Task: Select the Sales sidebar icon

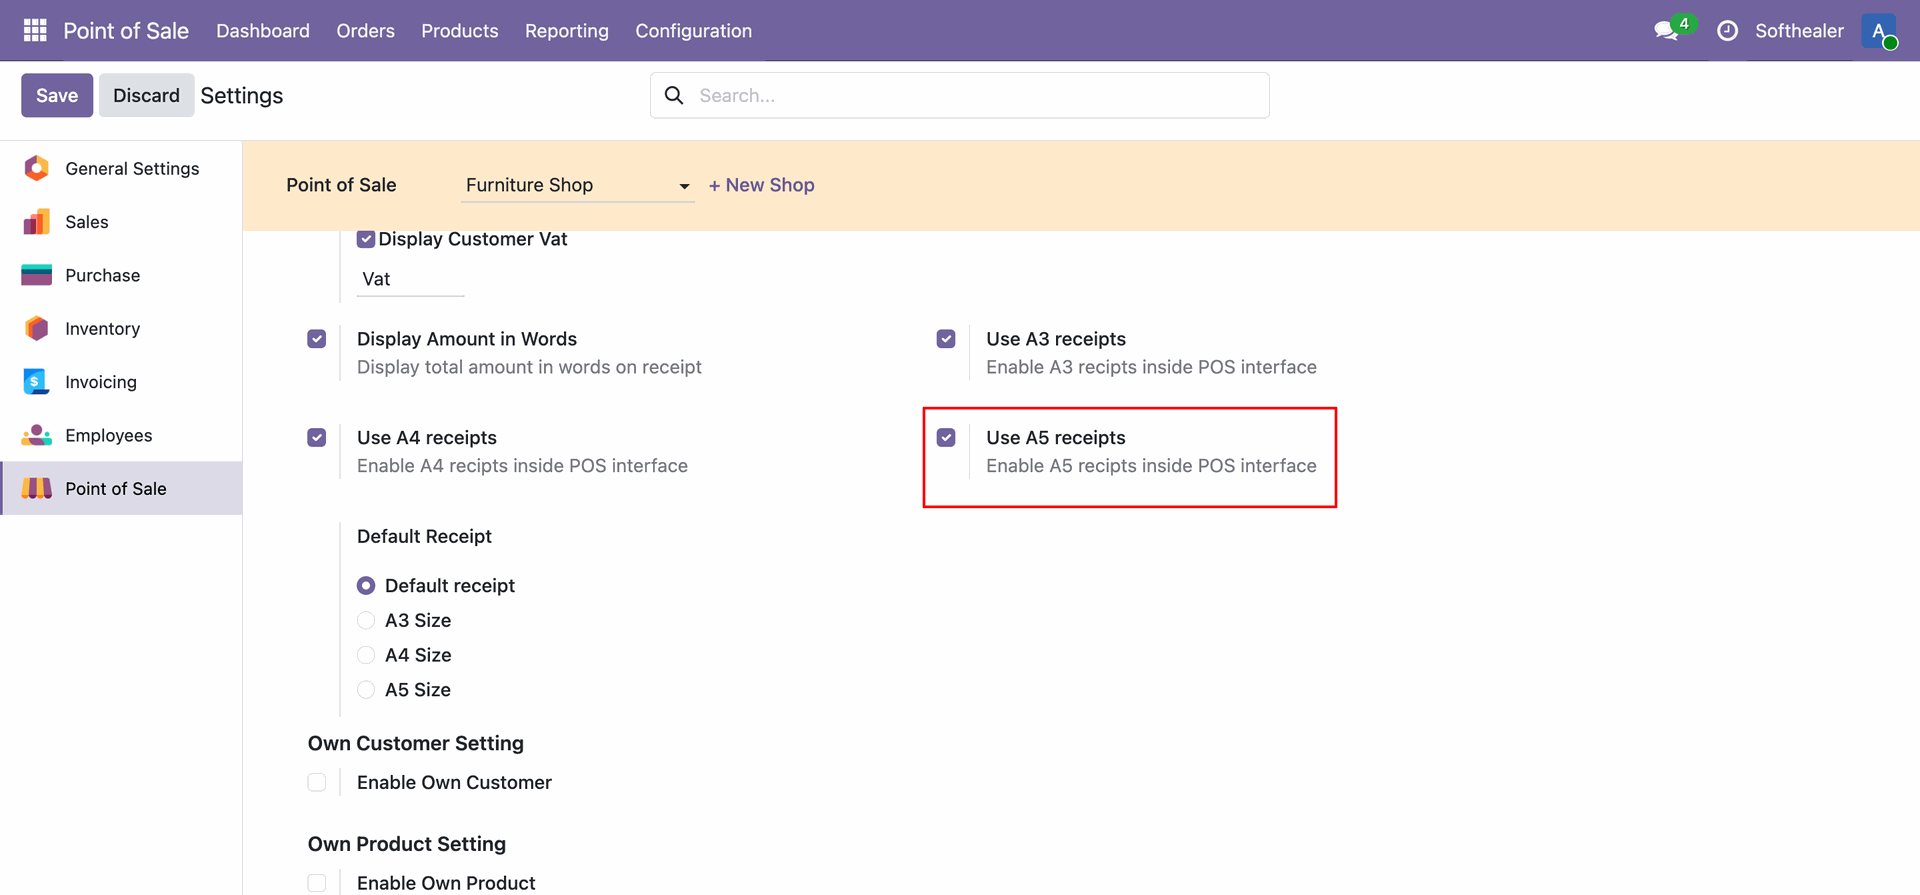Action: 36,222
